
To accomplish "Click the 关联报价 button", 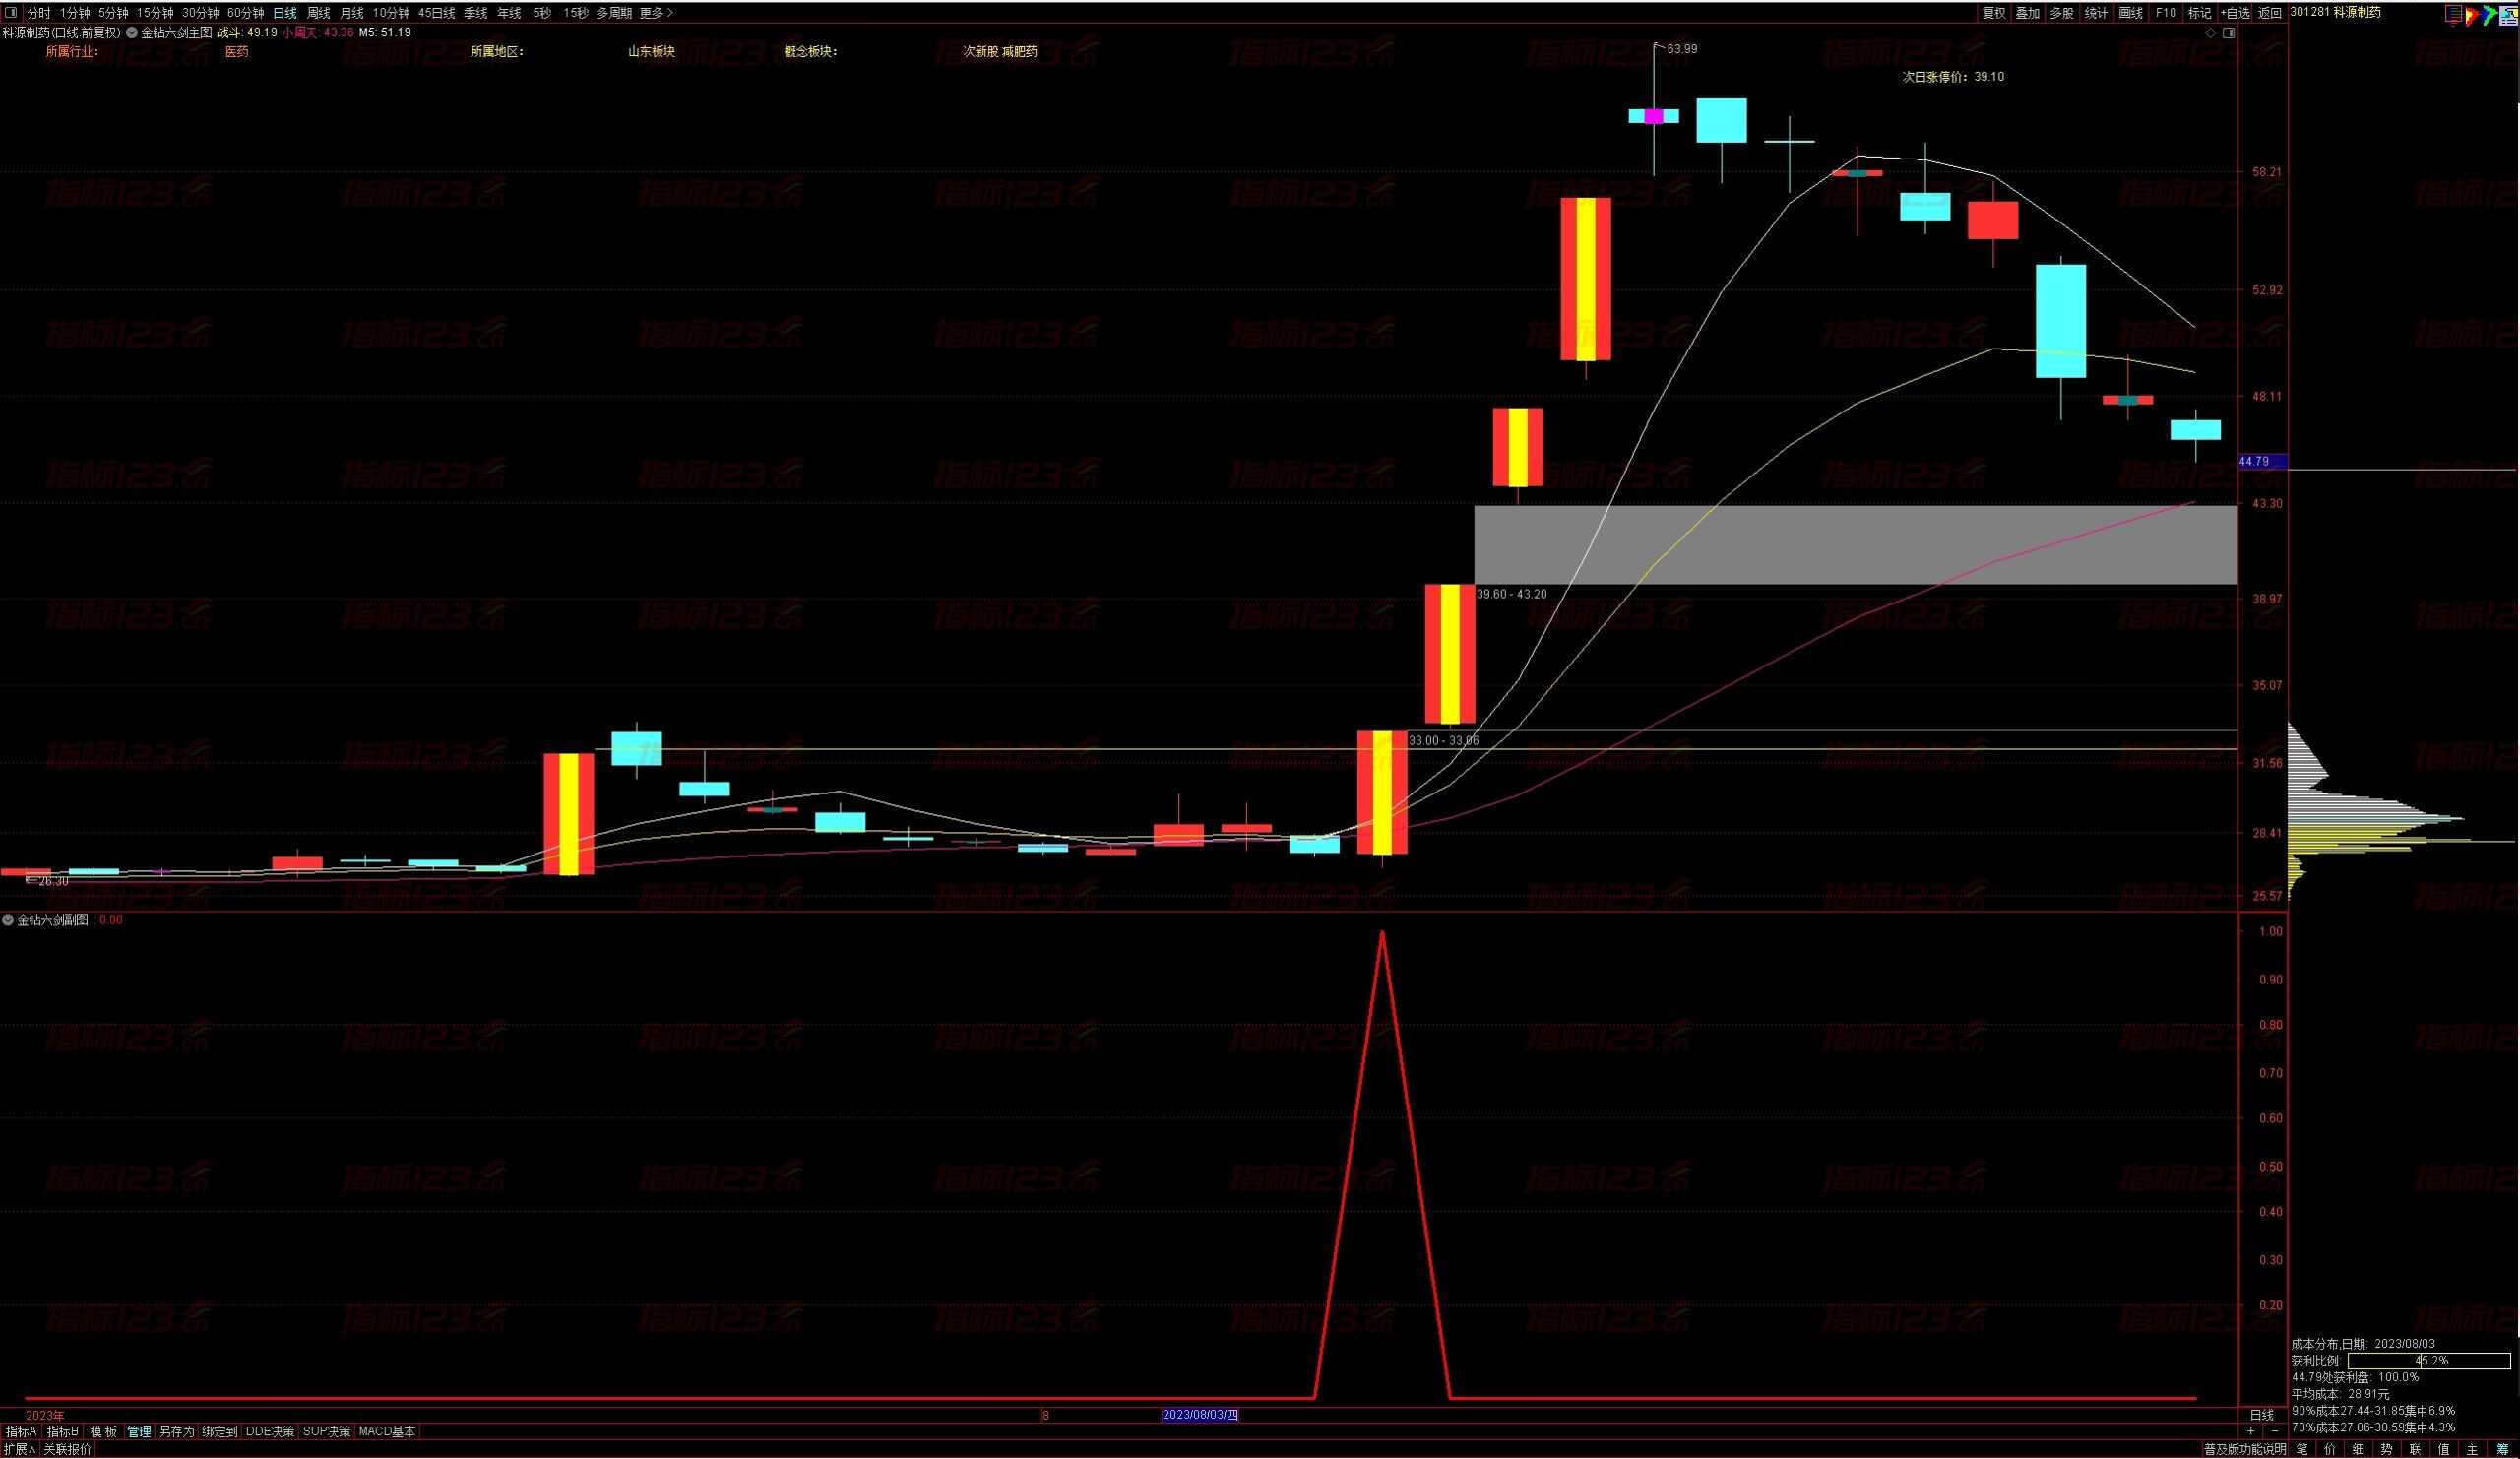I will coord(67,1449).
